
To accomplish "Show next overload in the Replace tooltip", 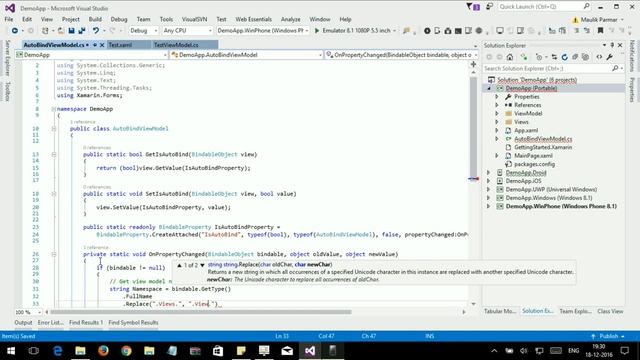I will (202, 265).
